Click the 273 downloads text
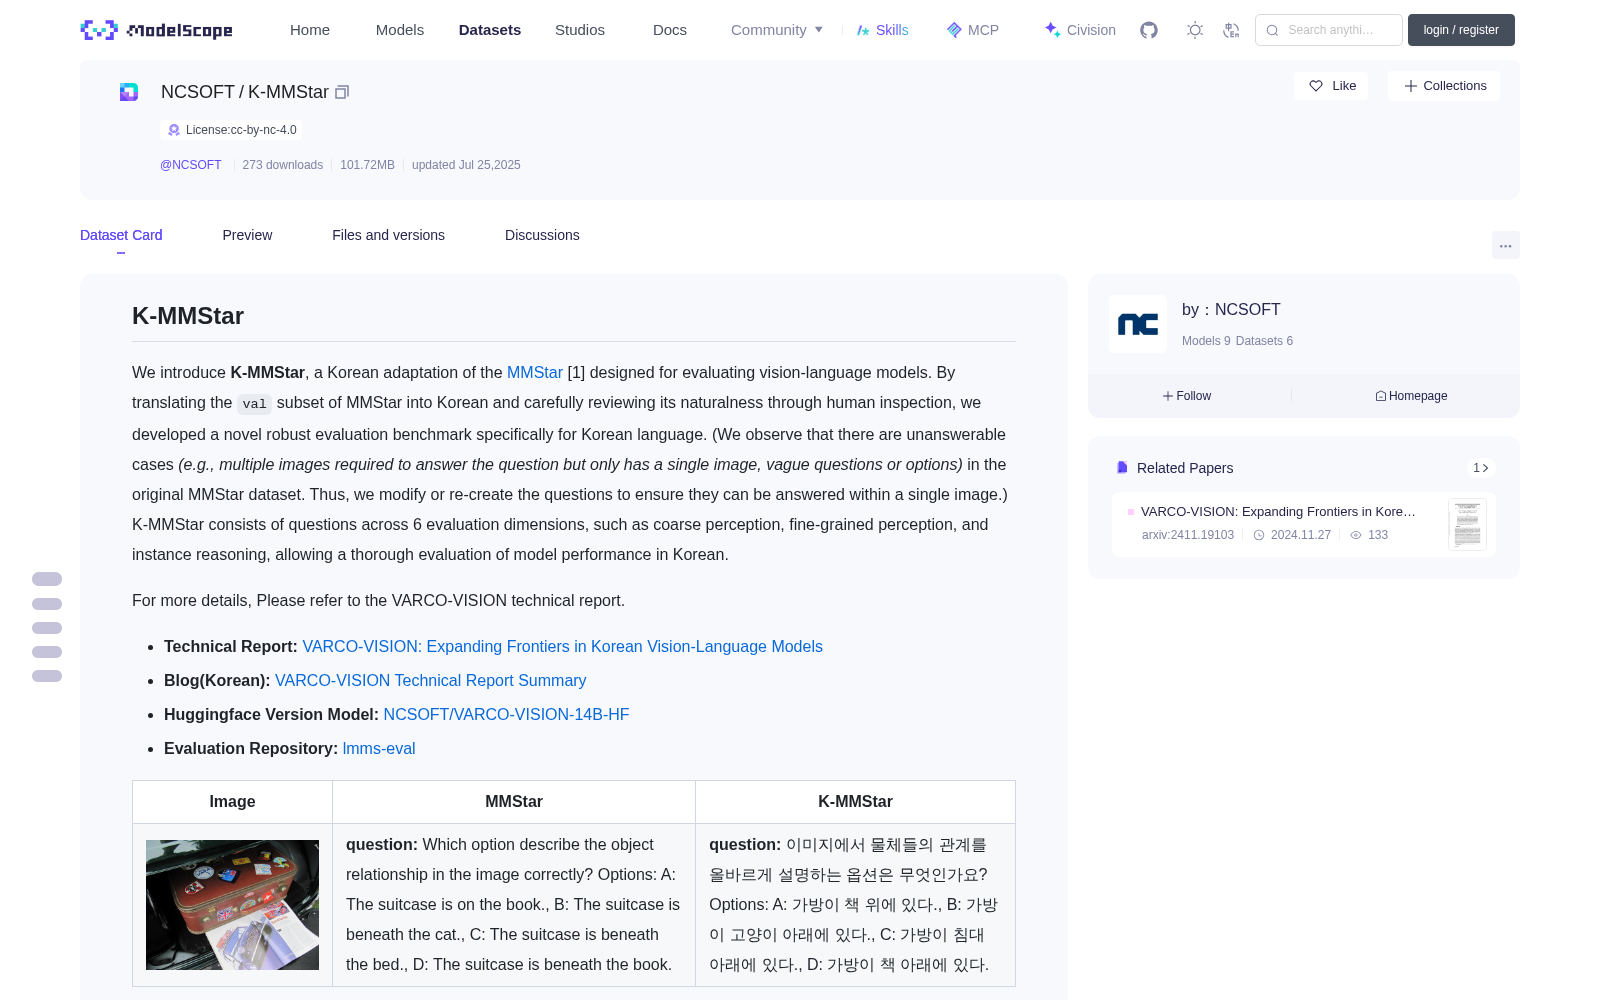Screen dimensions: 1600x1000 point(283,165)
